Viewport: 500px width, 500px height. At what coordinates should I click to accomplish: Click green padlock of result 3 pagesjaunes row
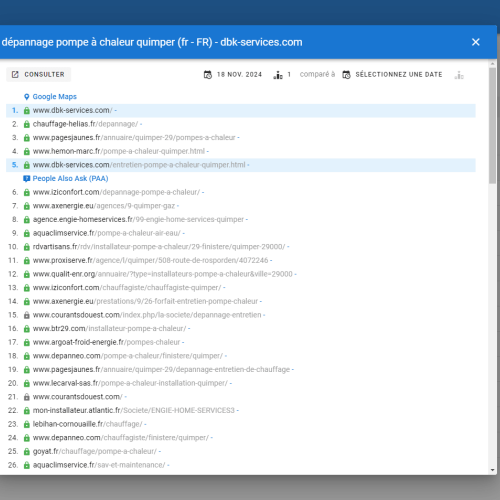tap(27, 138)
